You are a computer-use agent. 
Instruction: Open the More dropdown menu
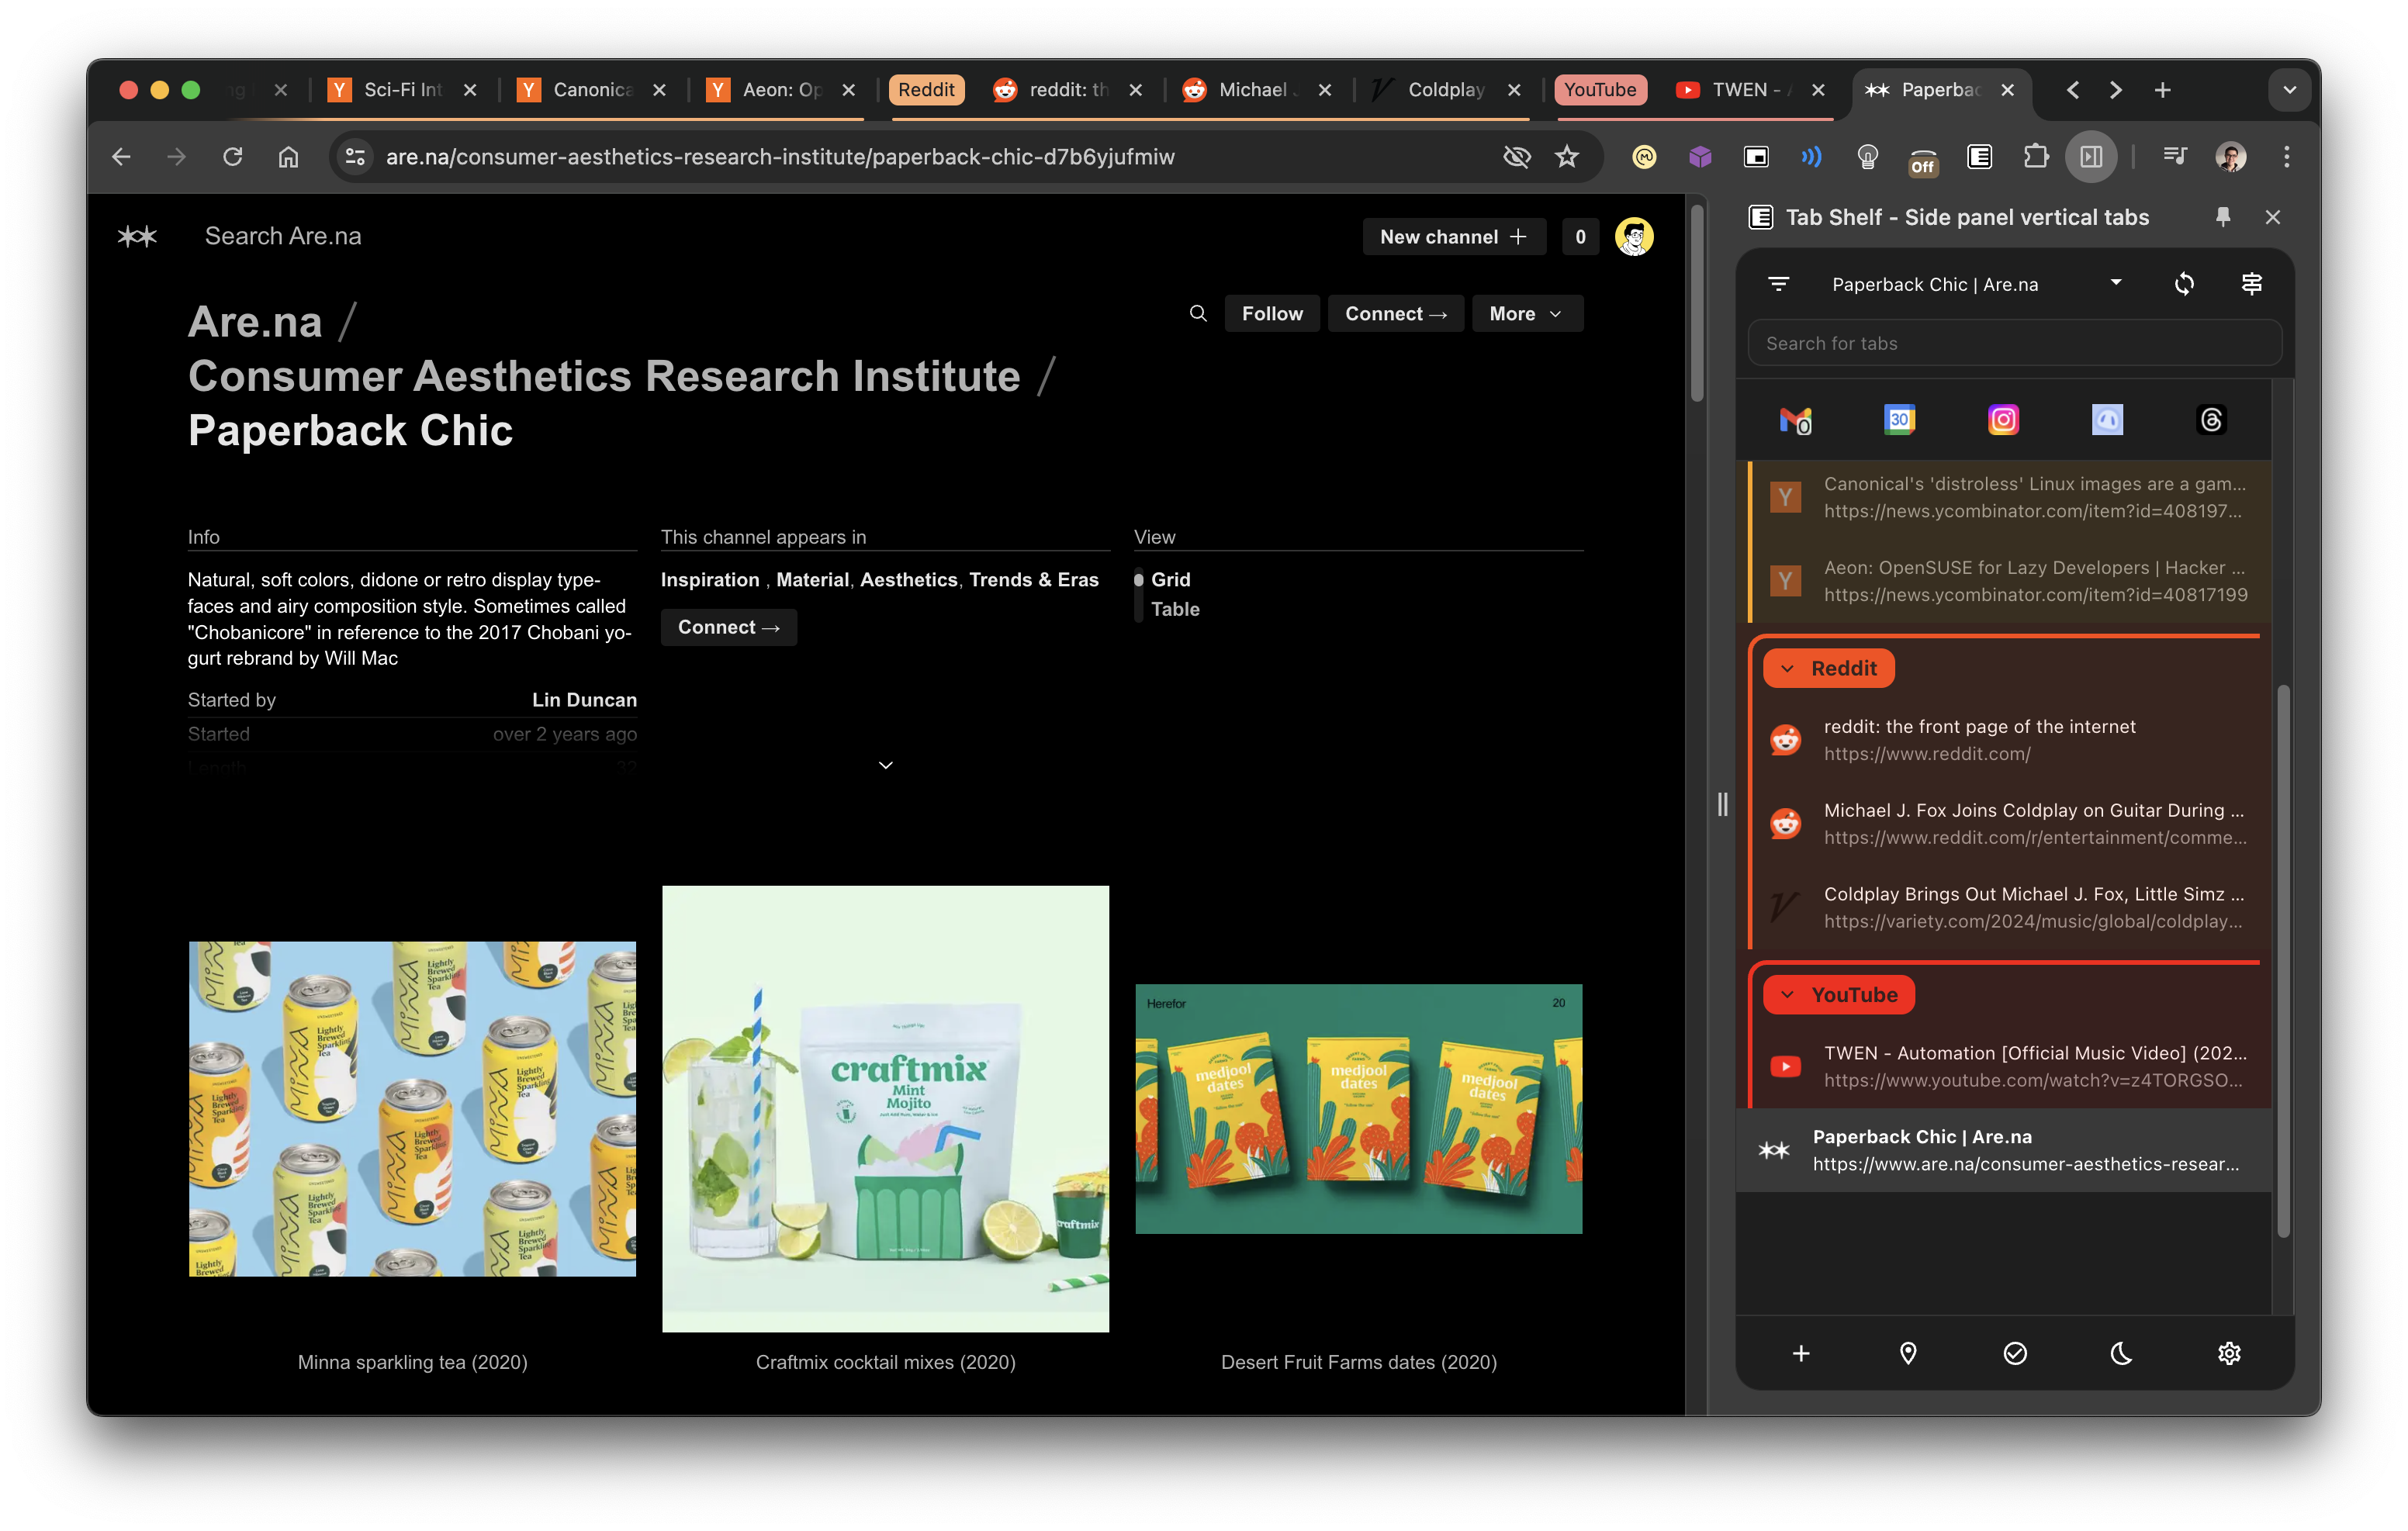coord(1526,313)
